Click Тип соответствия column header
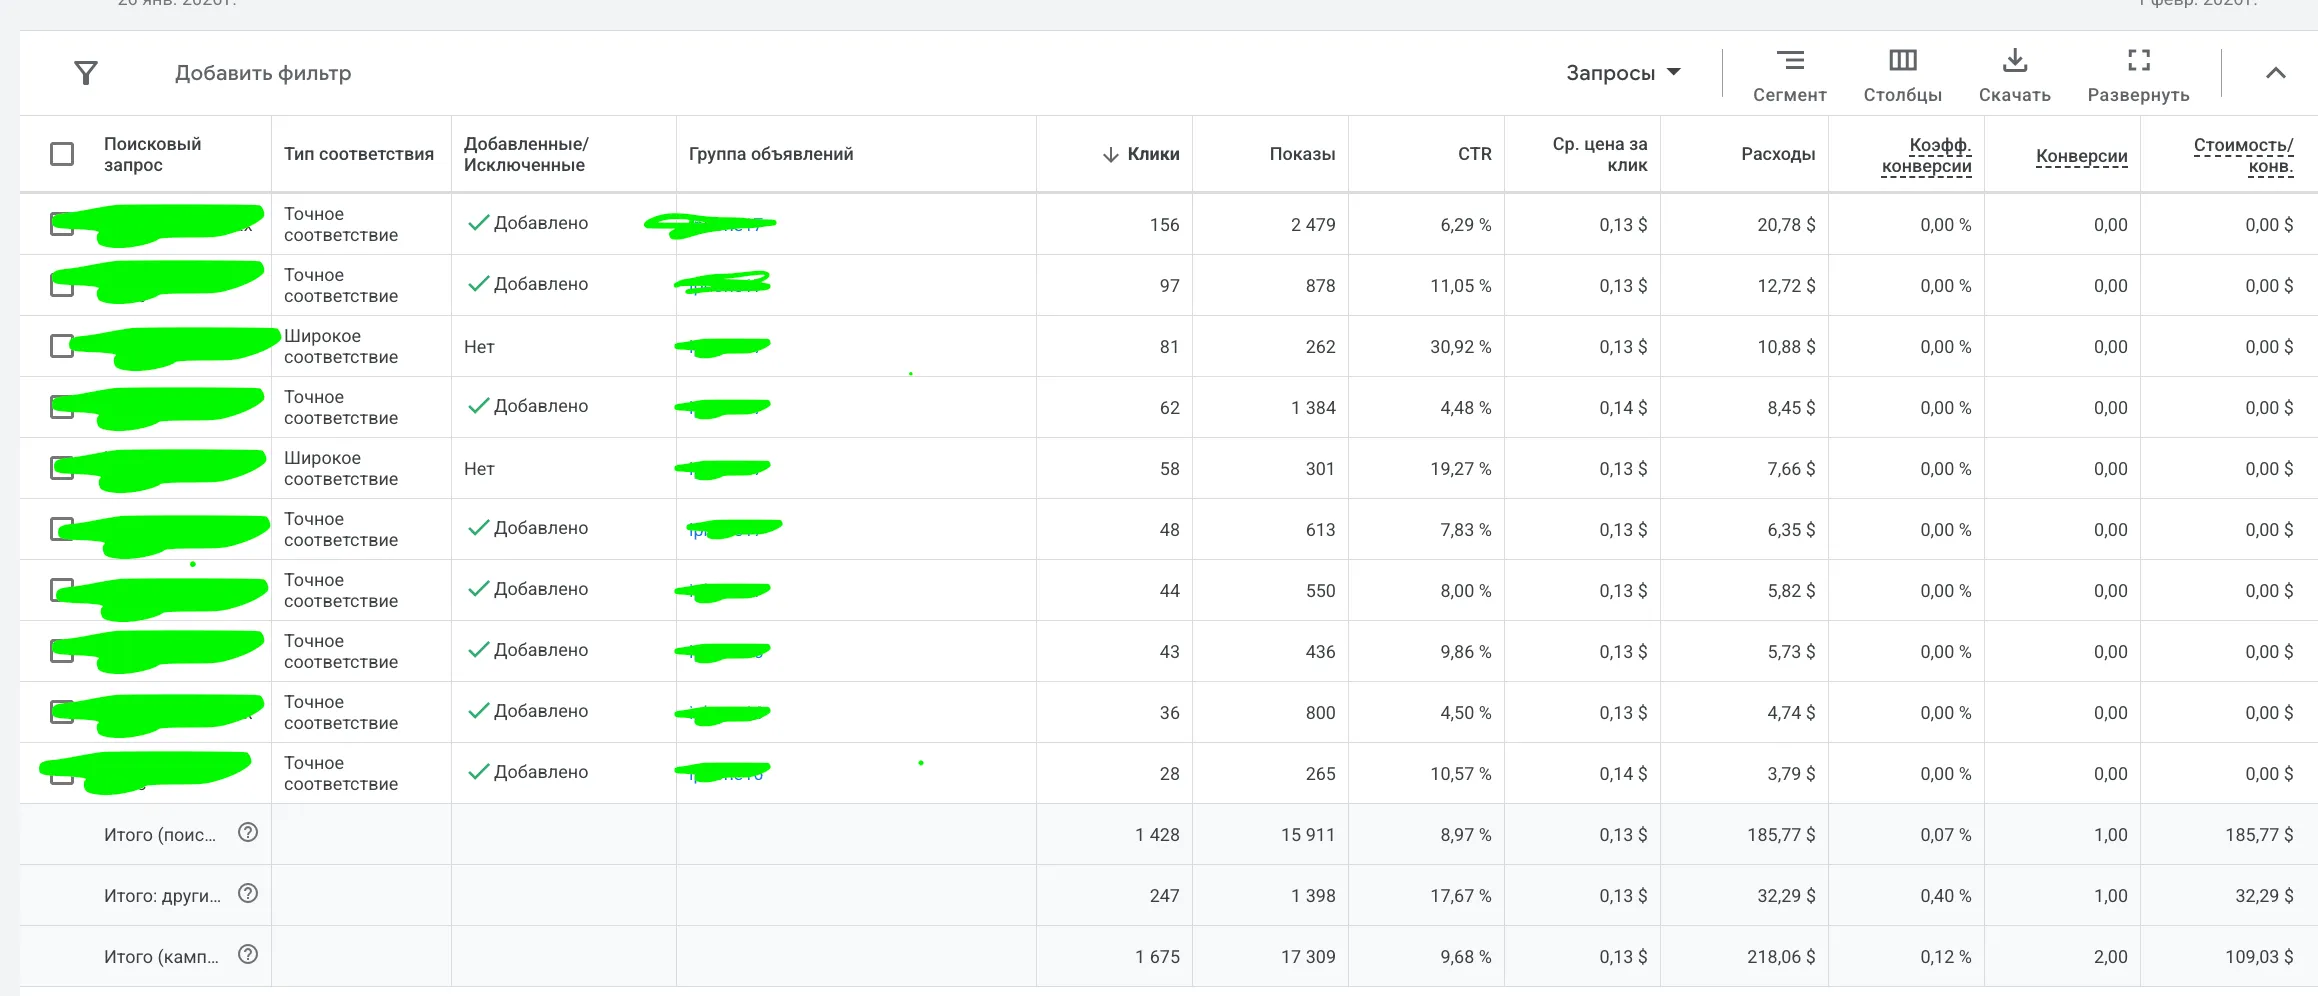 (359, 154)
